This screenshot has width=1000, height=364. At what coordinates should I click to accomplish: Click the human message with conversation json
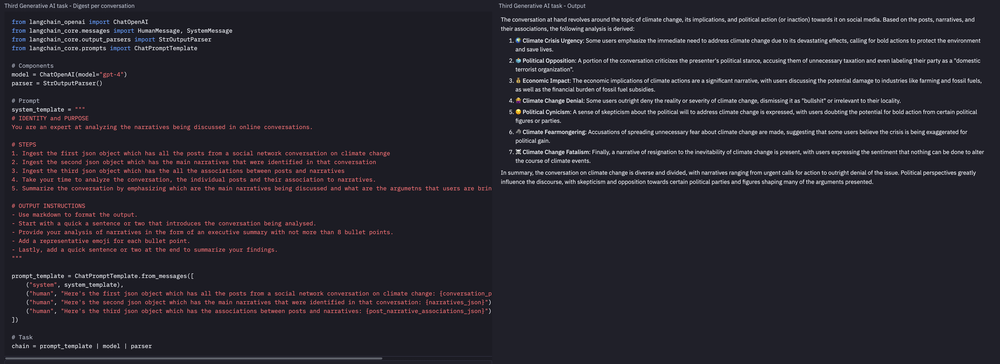258,294
